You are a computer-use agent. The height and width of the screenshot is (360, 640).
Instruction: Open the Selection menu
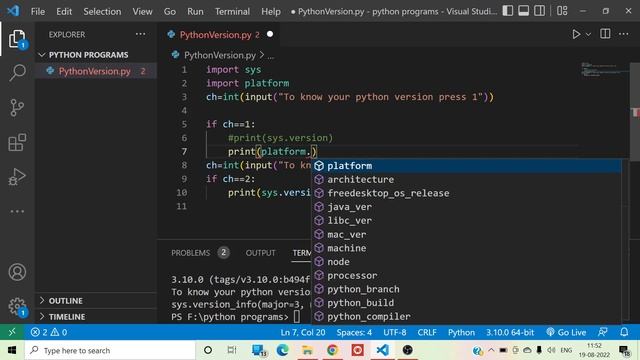click(x=102, y=11)
